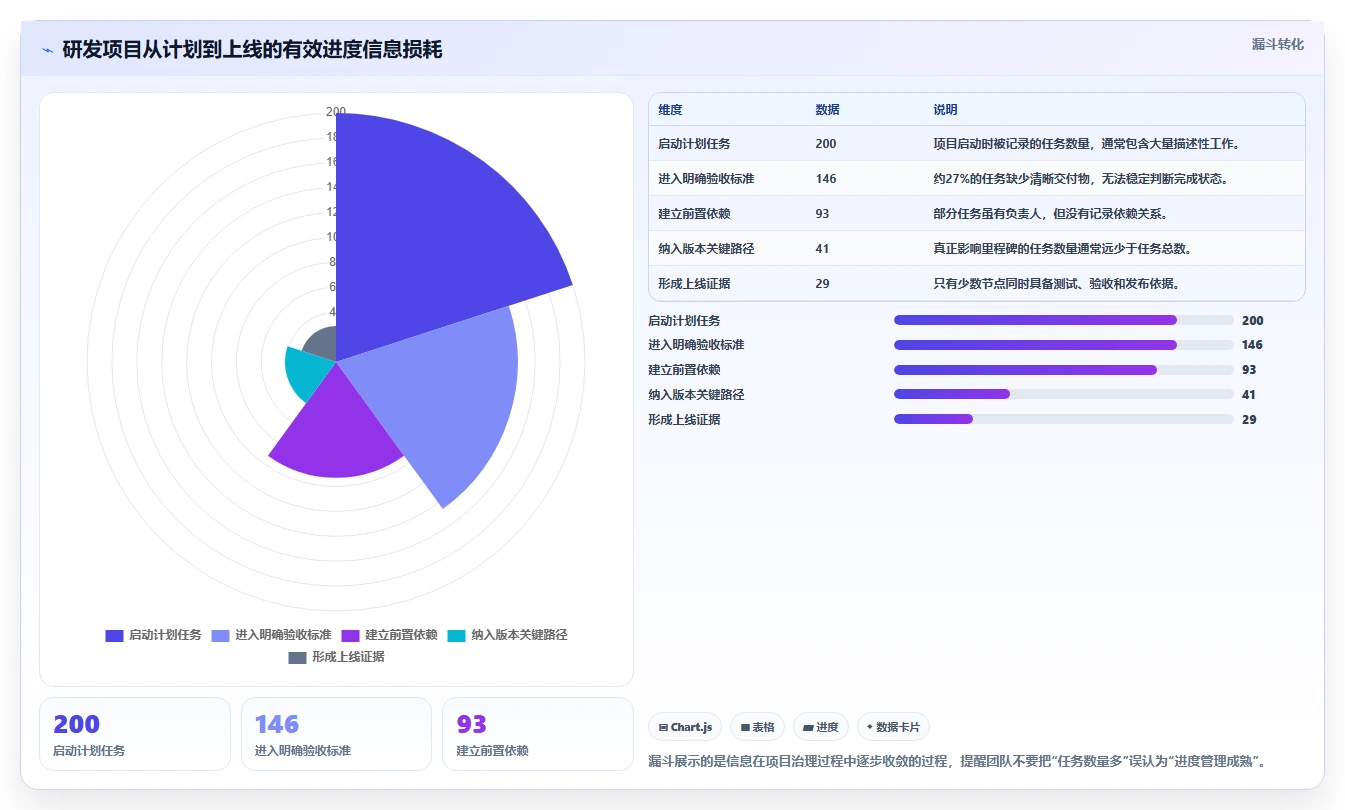This screenshot has height=810, width=1345.
Task: Click the progress bar for 建立前置依赖
Action: coord(1063,370)
